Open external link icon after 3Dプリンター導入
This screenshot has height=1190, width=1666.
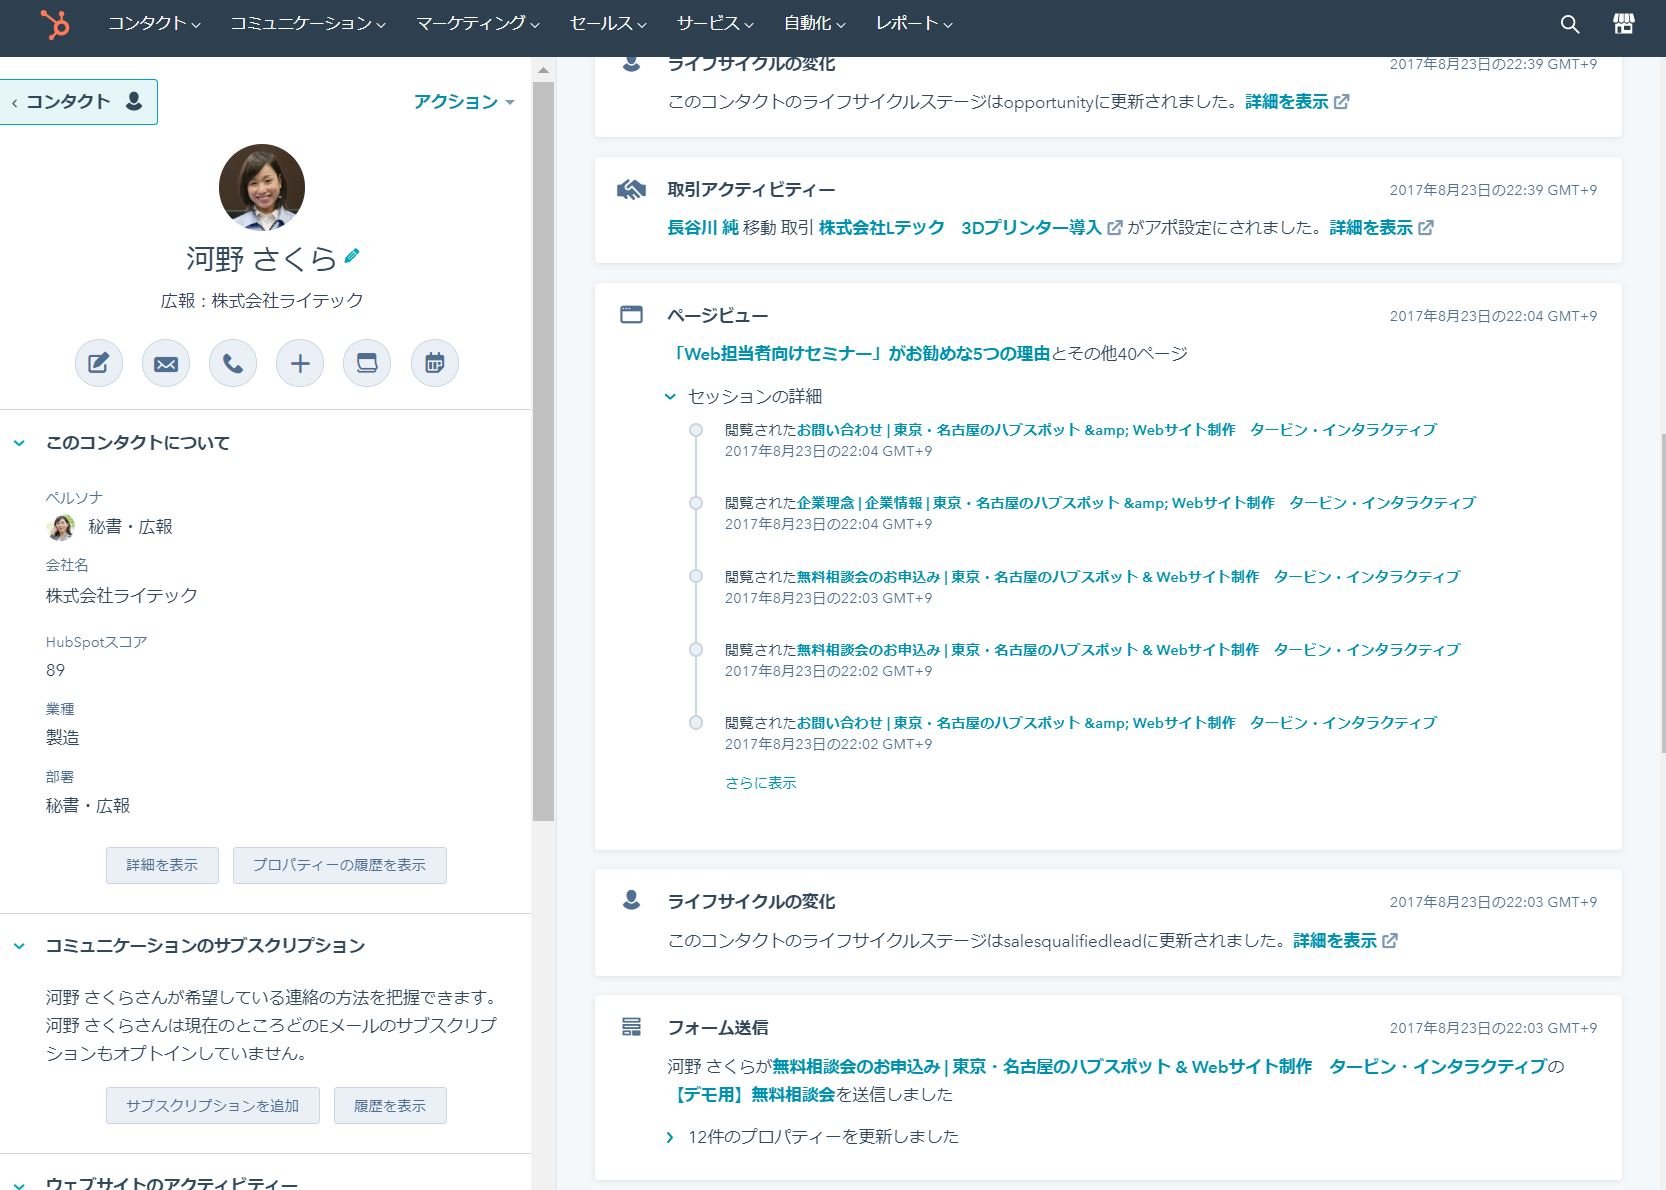[x=1115, y=228]
